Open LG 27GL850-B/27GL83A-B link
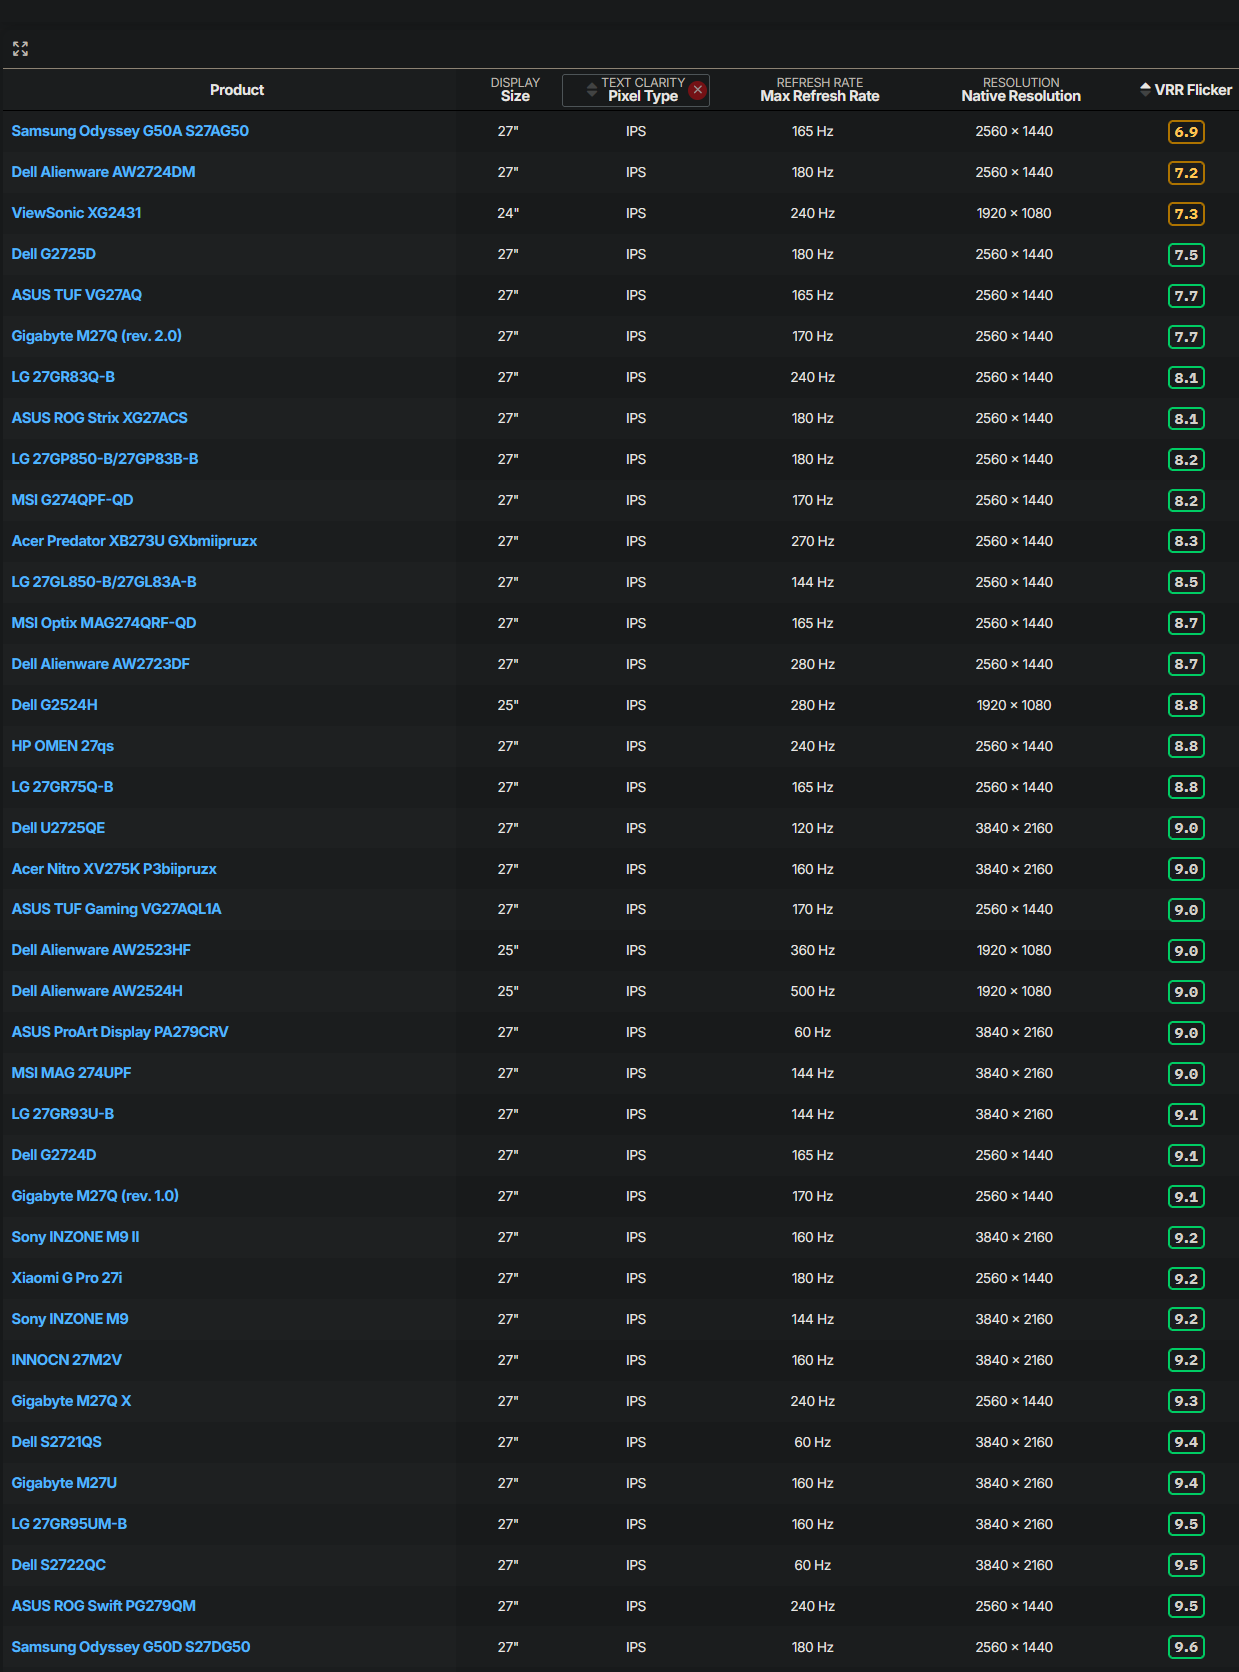This screenshot has height=1672, width=1239. [x=104, y=582]
